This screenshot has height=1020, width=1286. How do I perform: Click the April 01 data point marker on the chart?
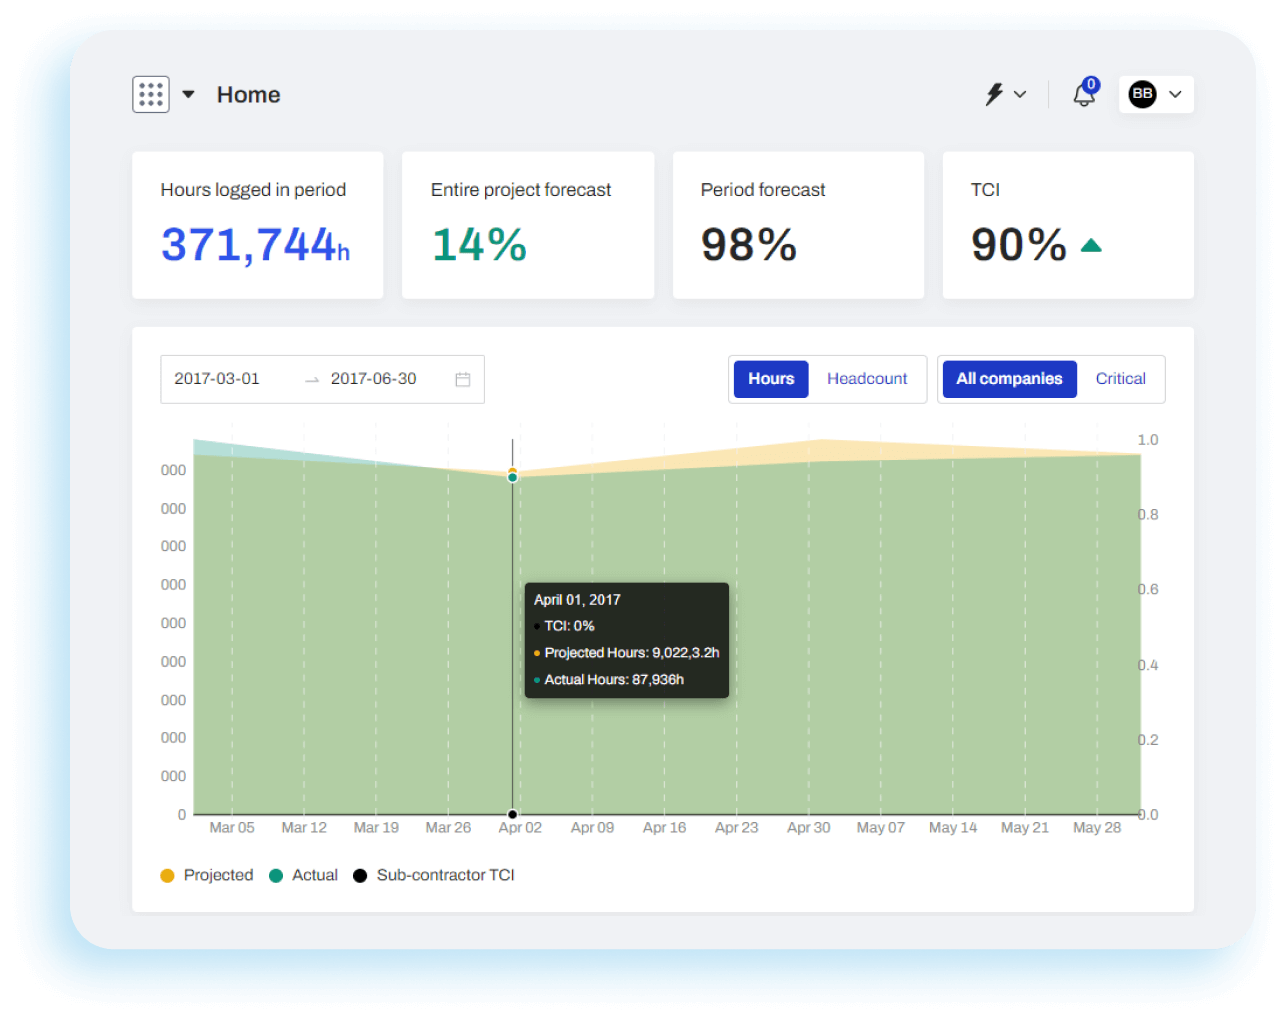click(x=512, y=477)
